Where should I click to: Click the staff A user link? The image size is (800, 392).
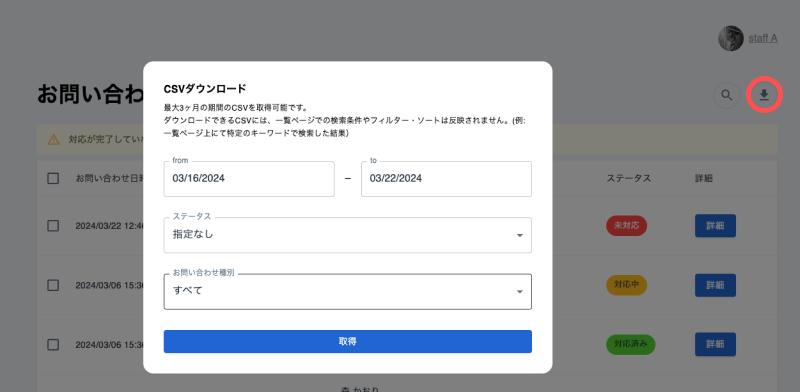coord(763,38)
